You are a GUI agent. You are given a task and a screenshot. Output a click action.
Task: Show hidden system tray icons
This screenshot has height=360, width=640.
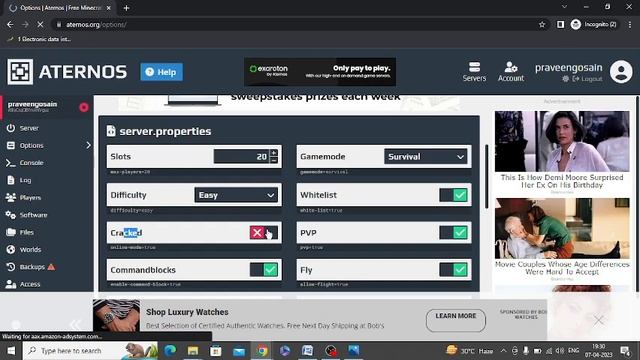click(503, 351)
